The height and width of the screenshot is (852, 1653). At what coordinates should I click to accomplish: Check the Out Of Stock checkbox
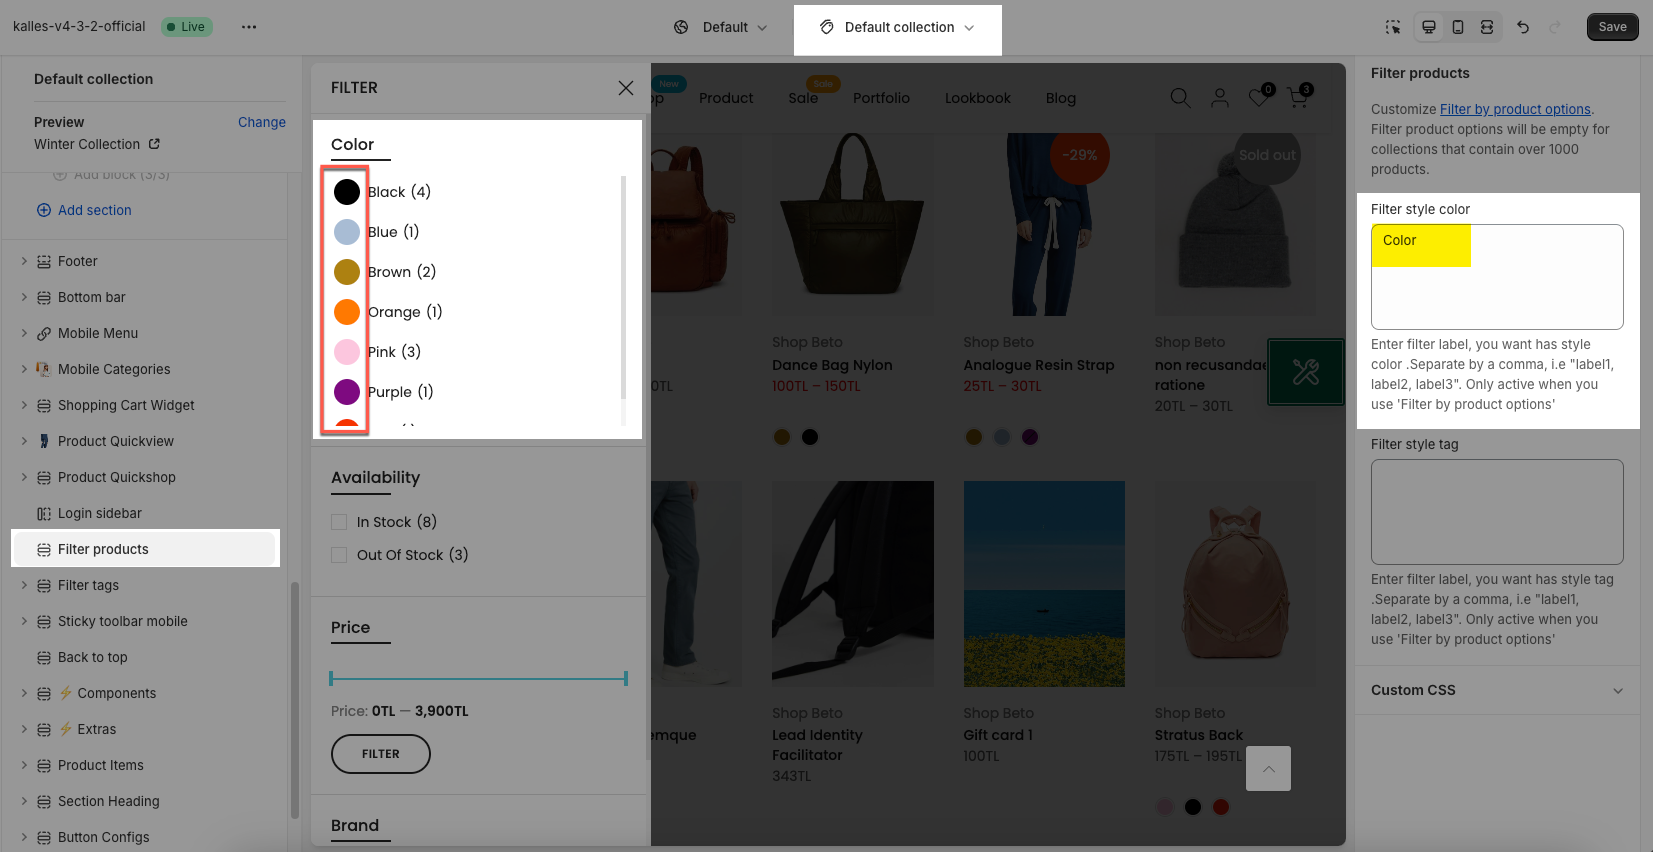(339, 555)
